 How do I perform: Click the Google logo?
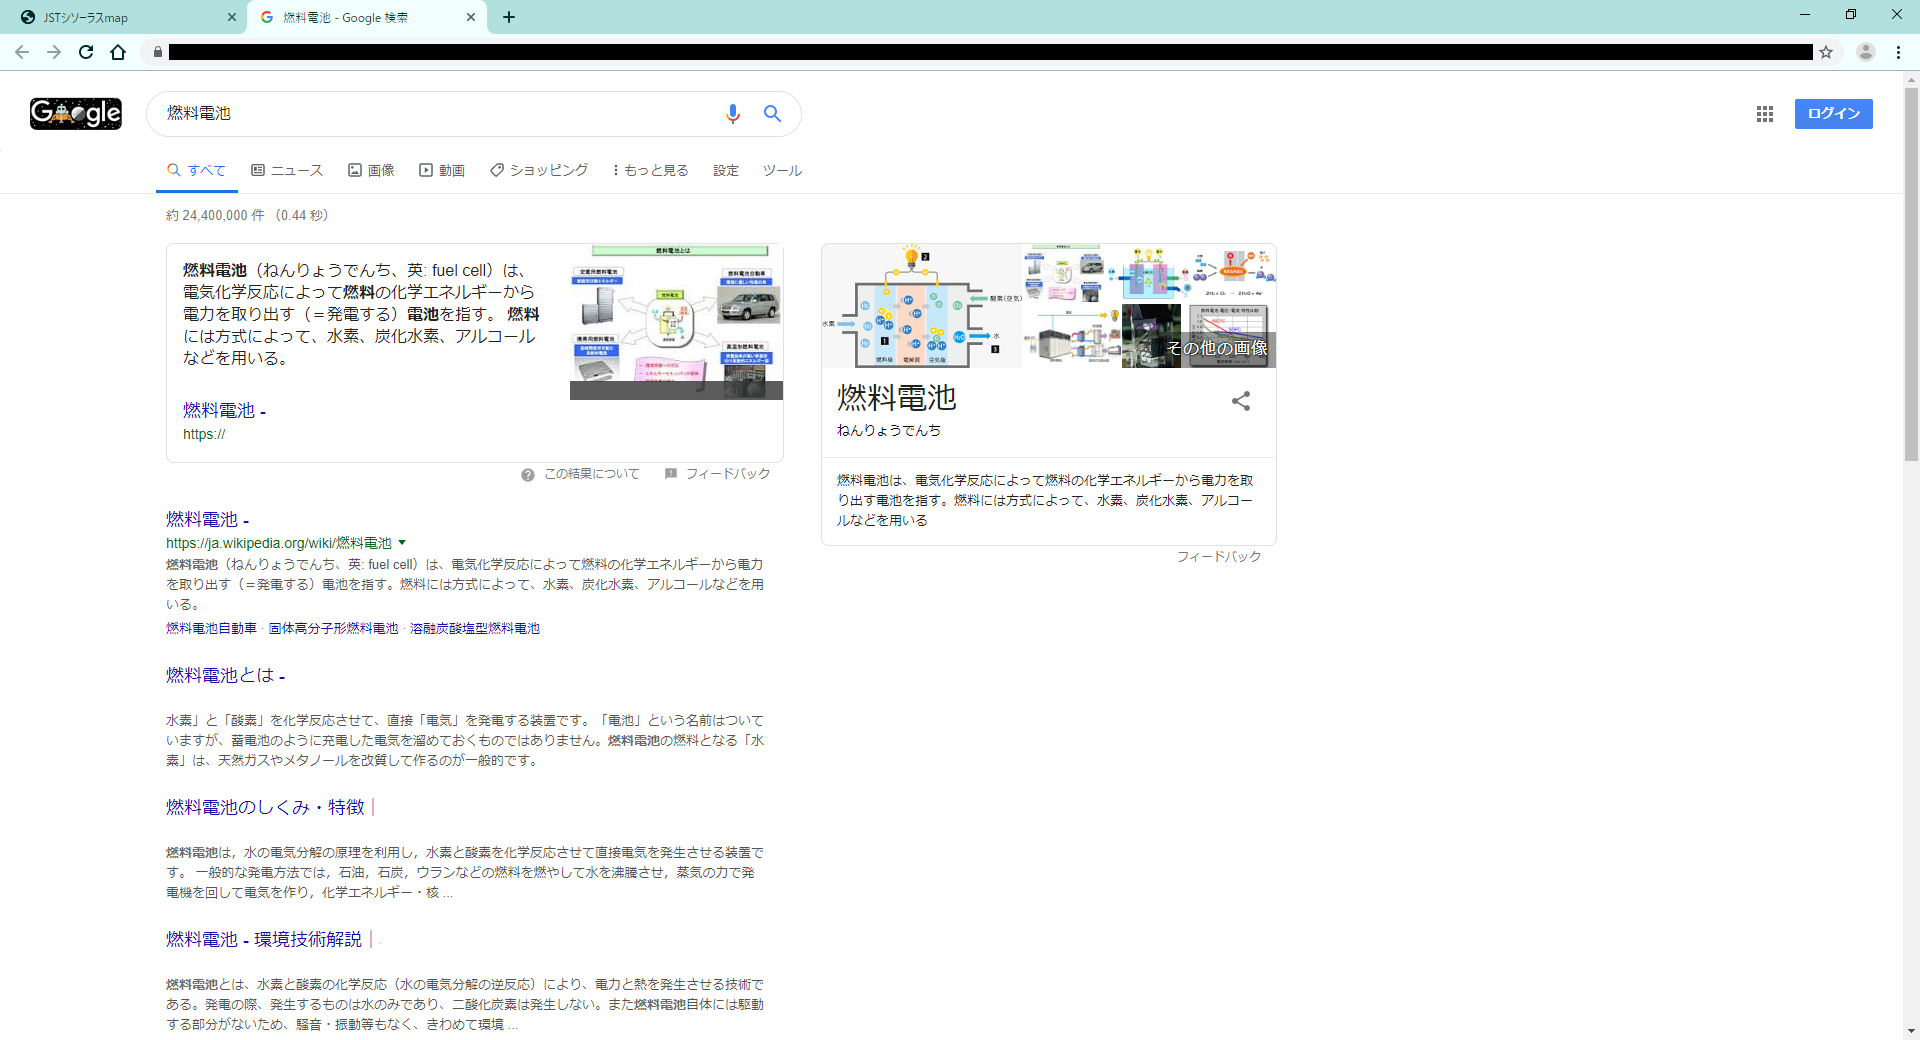click(76, 113)
